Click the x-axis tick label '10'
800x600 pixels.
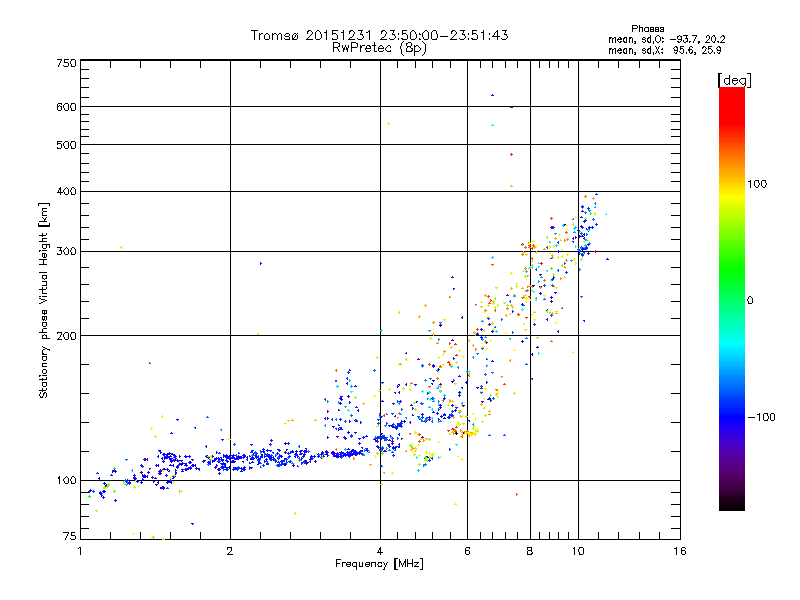tap(578, 551)
